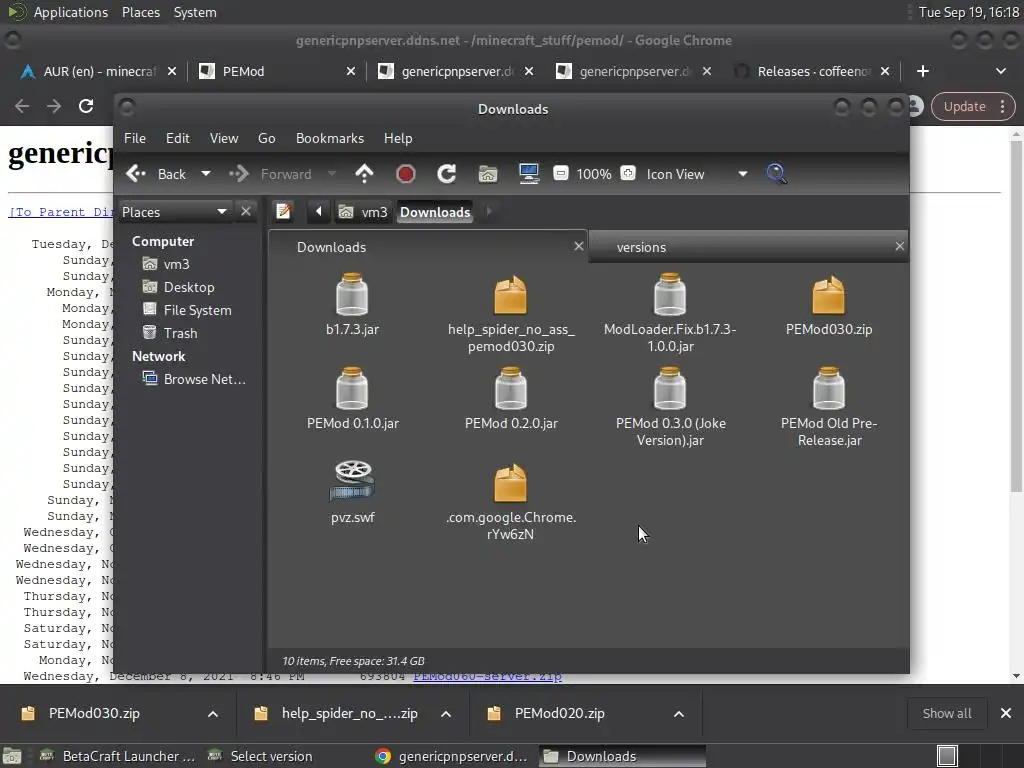
Task: Go back using the Back arrow button
Action: click(x=156, y=174)
